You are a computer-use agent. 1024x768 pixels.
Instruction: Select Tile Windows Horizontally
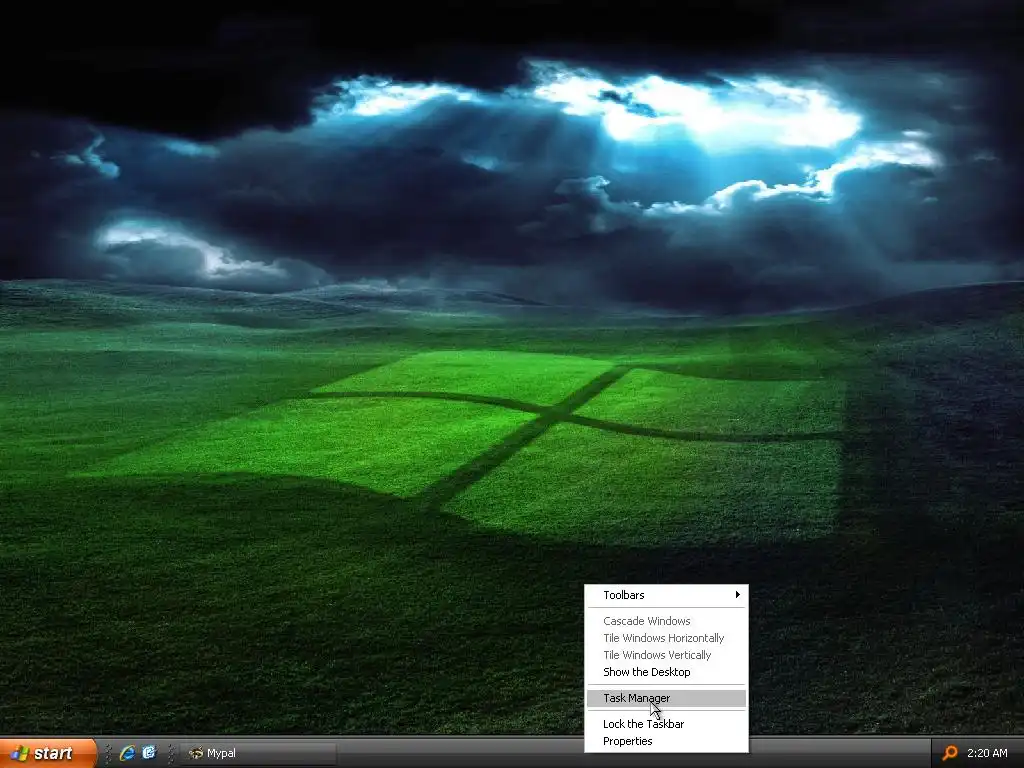point(666,638)
